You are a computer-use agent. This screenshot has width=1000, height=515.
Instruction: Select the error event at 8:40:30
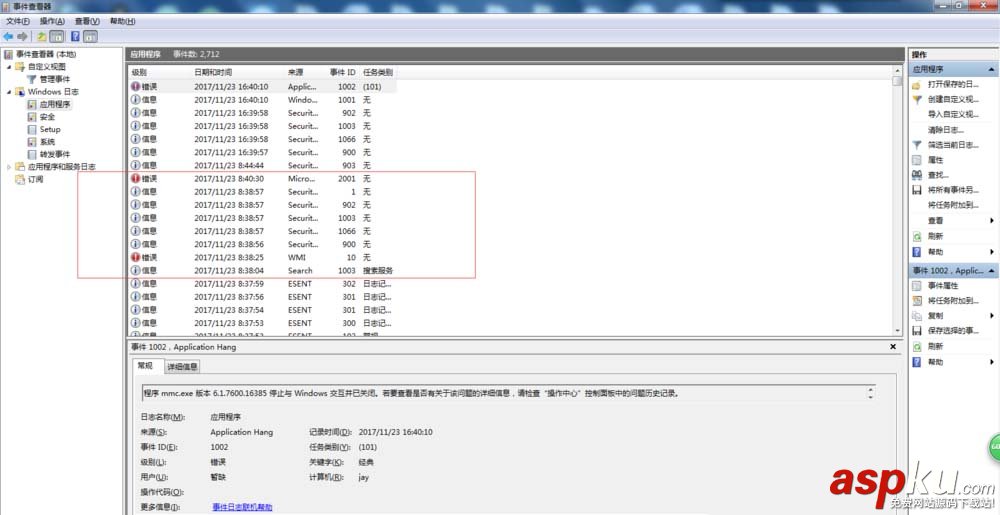[263, 179]
